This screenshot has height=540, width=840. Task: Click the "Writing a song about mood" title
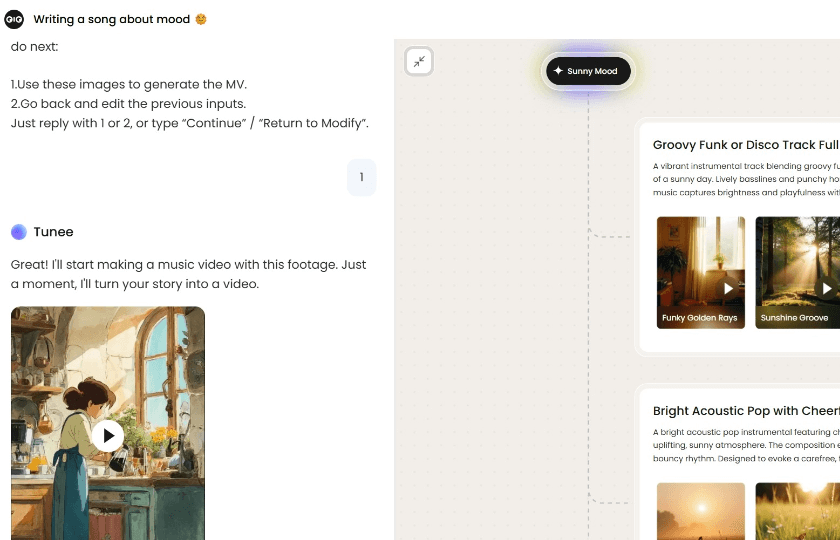coord(111,19)
